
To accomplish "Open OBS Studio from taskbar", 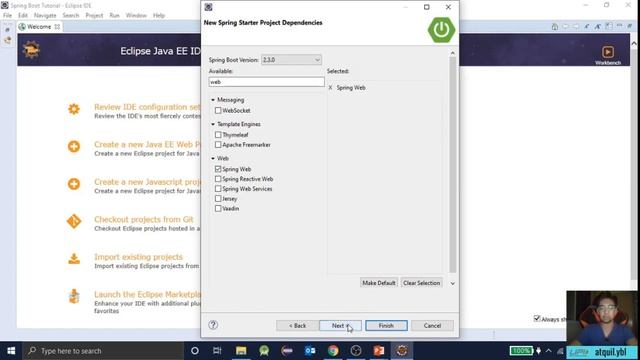I will tap(356, 351).
